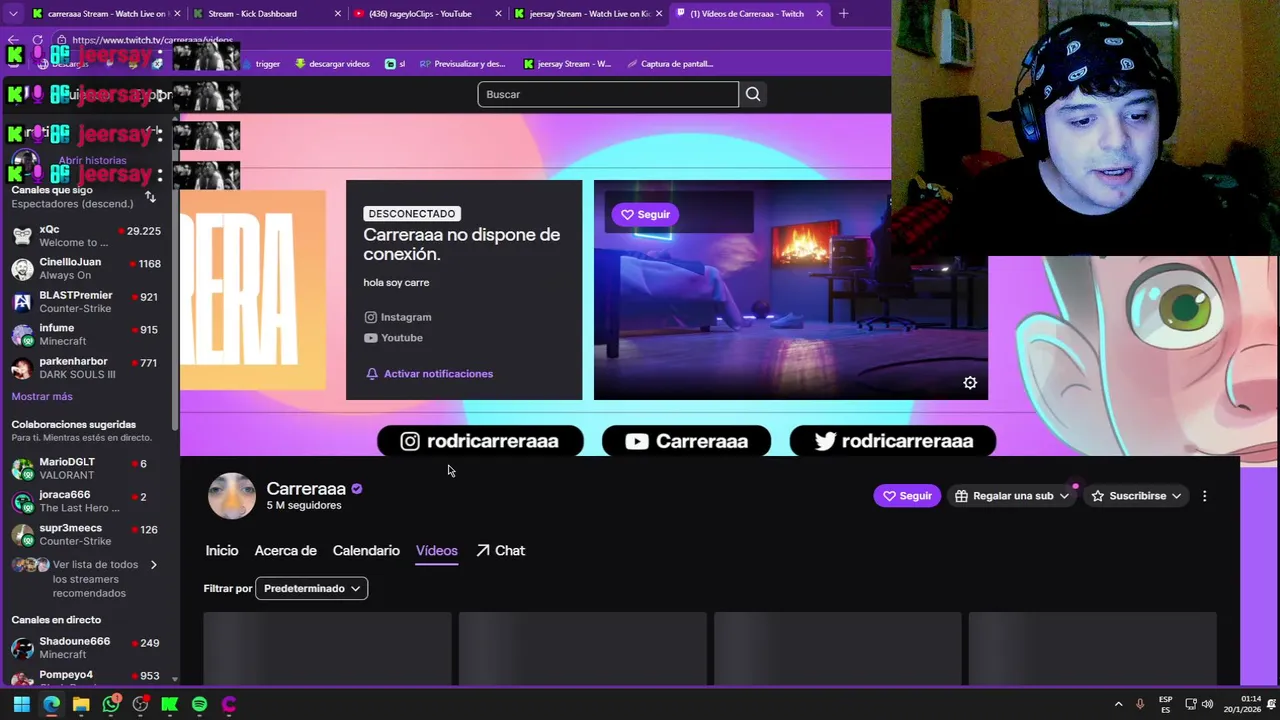
Task: Open CinellIoJuan channel in sidebar
Action: coord(88,269)
